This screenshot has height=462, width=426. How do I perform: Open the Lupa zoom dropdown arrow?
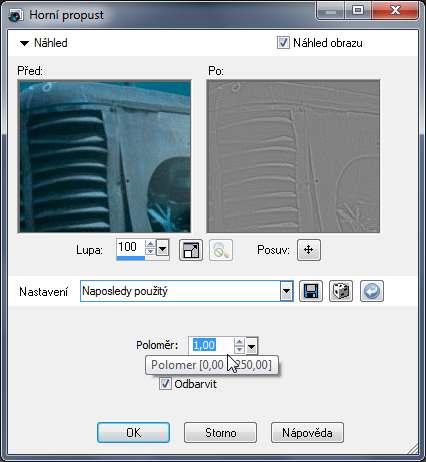coord(162,249)
